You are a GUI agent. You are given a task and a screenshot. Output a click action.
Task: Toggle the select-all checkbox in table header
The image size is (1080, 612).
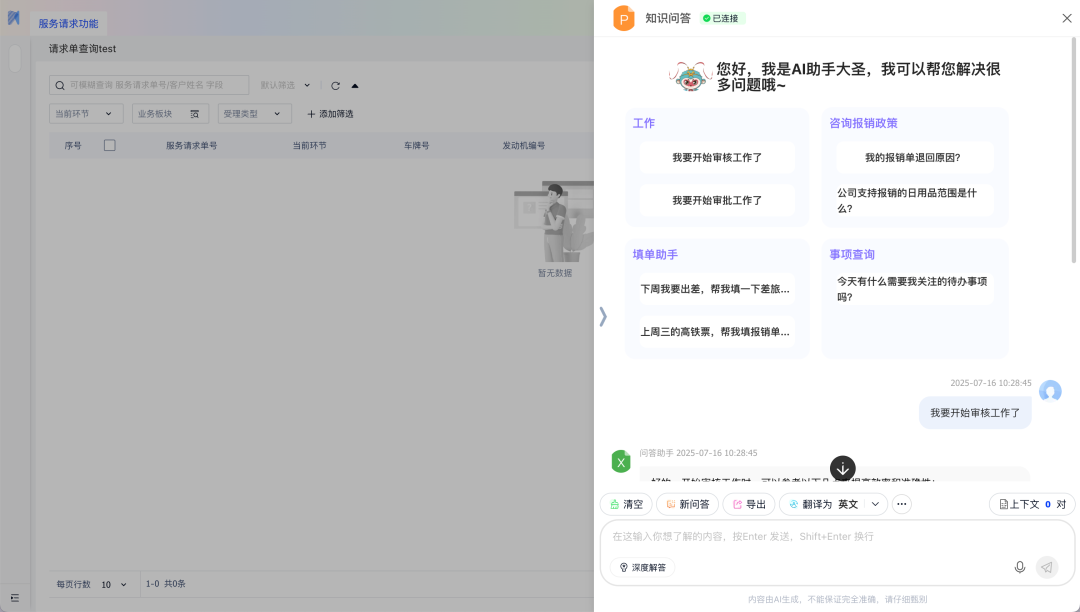tap(110, 145)
